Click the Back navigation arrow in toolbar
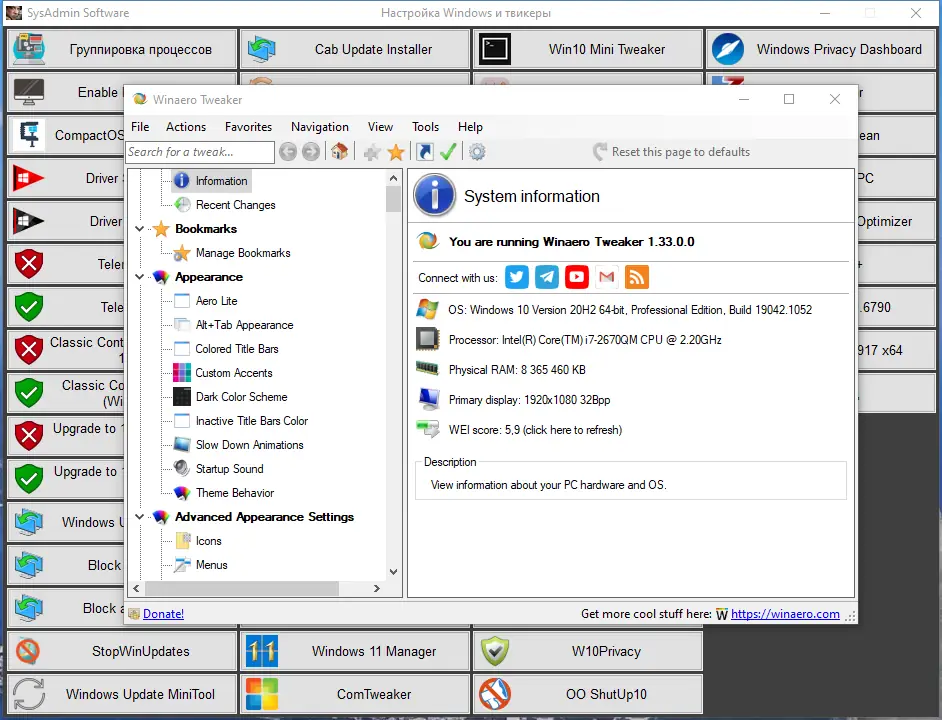942x720 pixels. click(288, 152)
